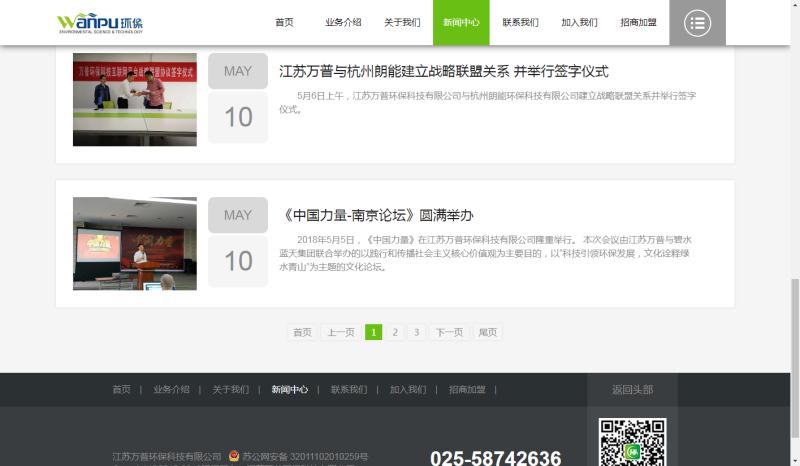Select 招商加盟 in top navigation
Image resolution: width=800 pixels, height=466 pixels.
pyautogui.click(x=638, y=22)
